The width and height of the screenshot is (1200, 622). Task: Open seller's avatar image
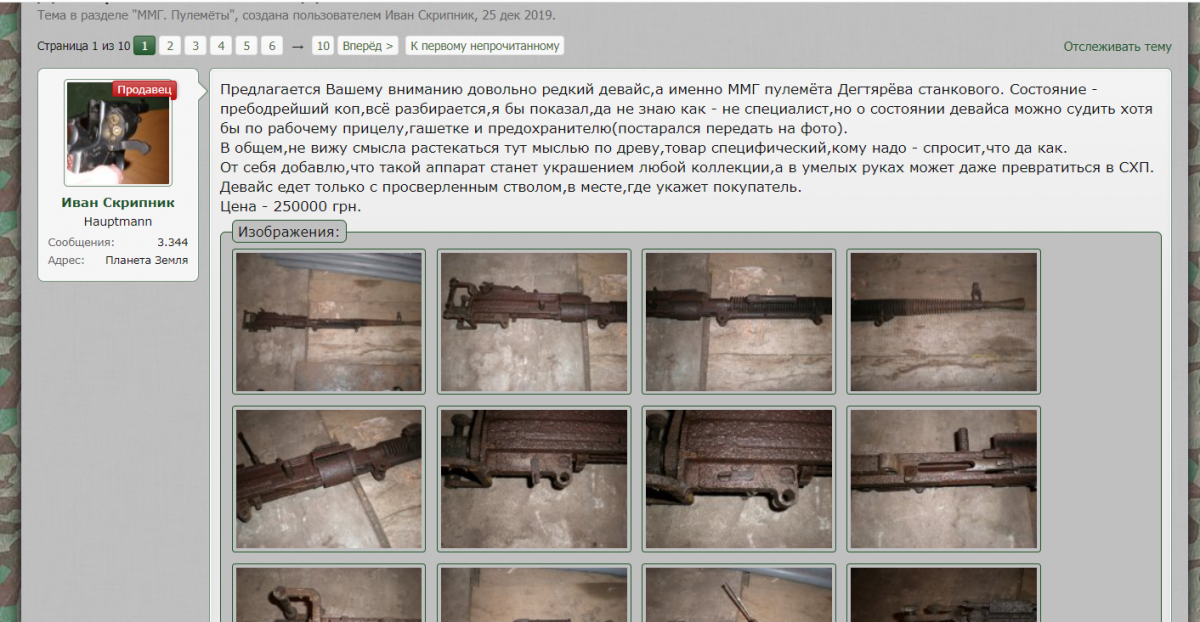tap(118, 133)
